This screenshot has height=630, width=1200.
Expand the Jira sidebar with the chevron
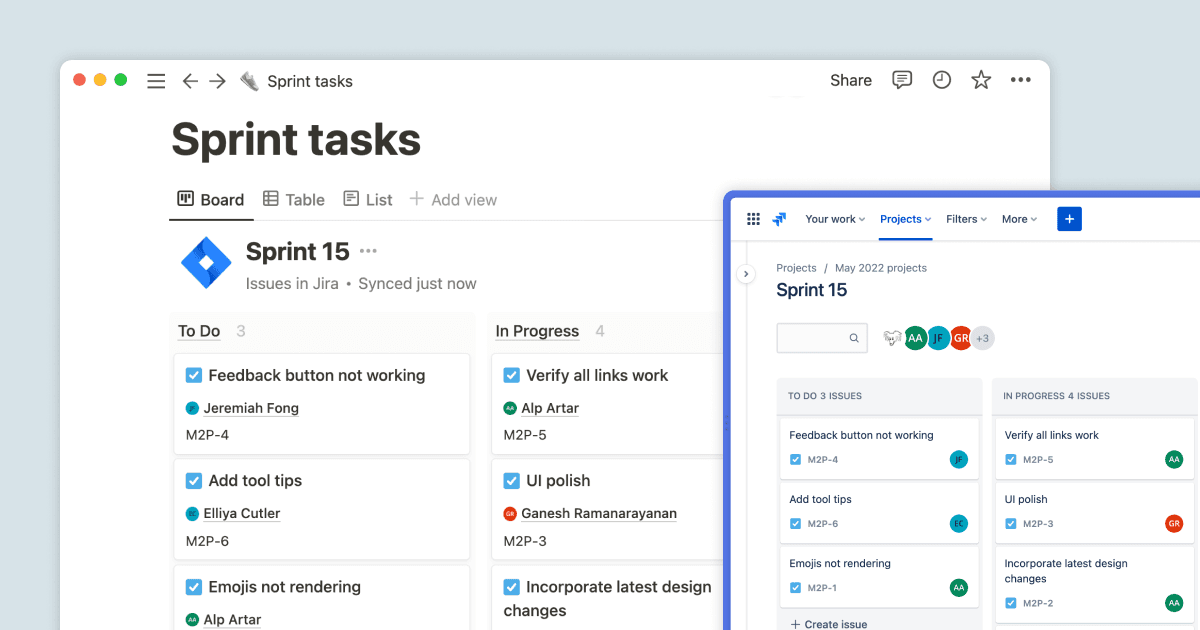(745, 273)
